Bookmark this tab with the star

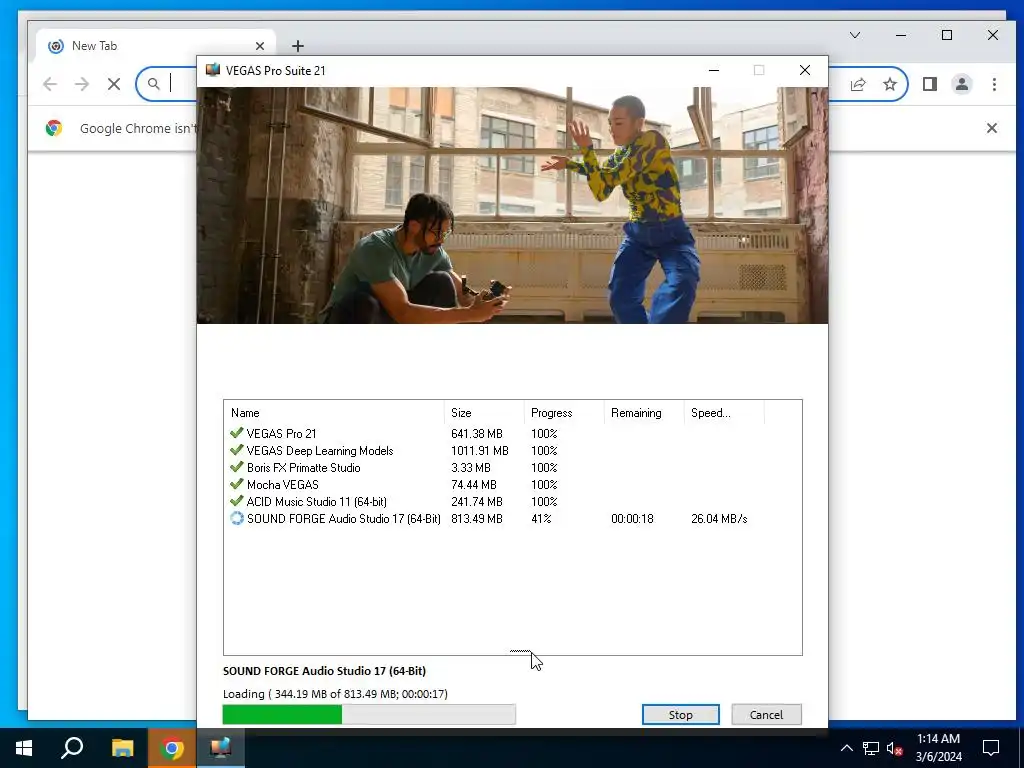click(889, 84)
